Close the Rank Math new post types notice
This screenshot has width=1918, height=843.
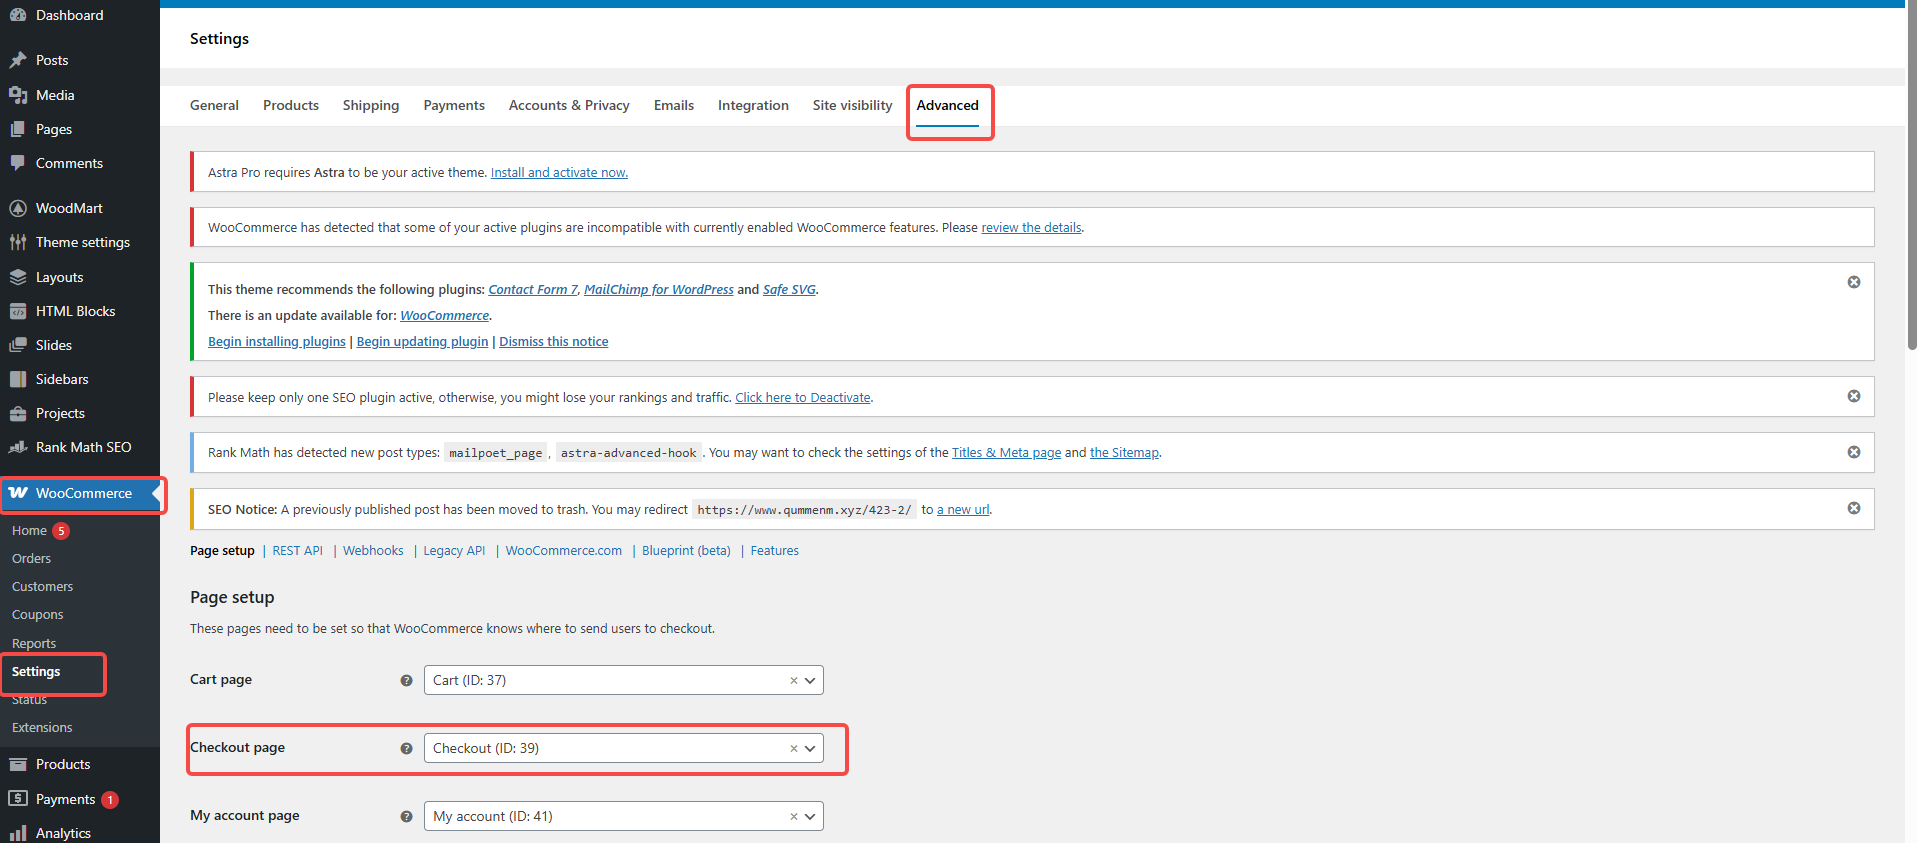pos(1853,452)
